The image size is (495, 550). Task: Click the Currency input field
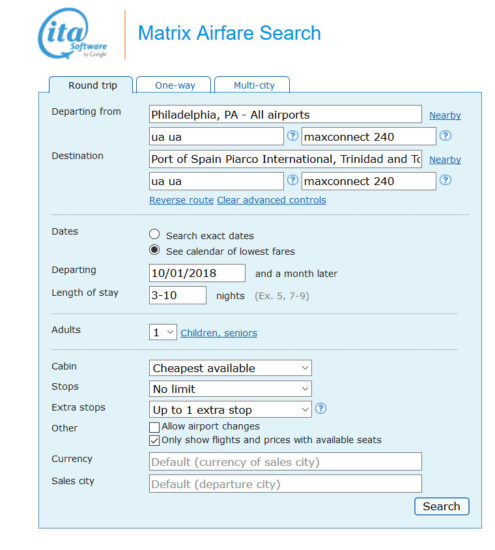[x=285, y=462]
